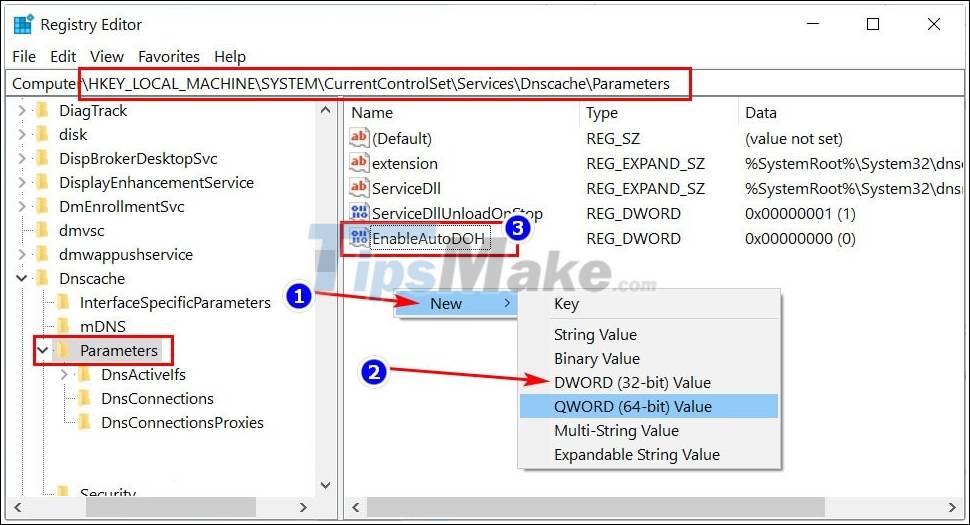Screen dimensions: 970x525
Task: Click the Dnscache folder icon
Action: [43, 278]
